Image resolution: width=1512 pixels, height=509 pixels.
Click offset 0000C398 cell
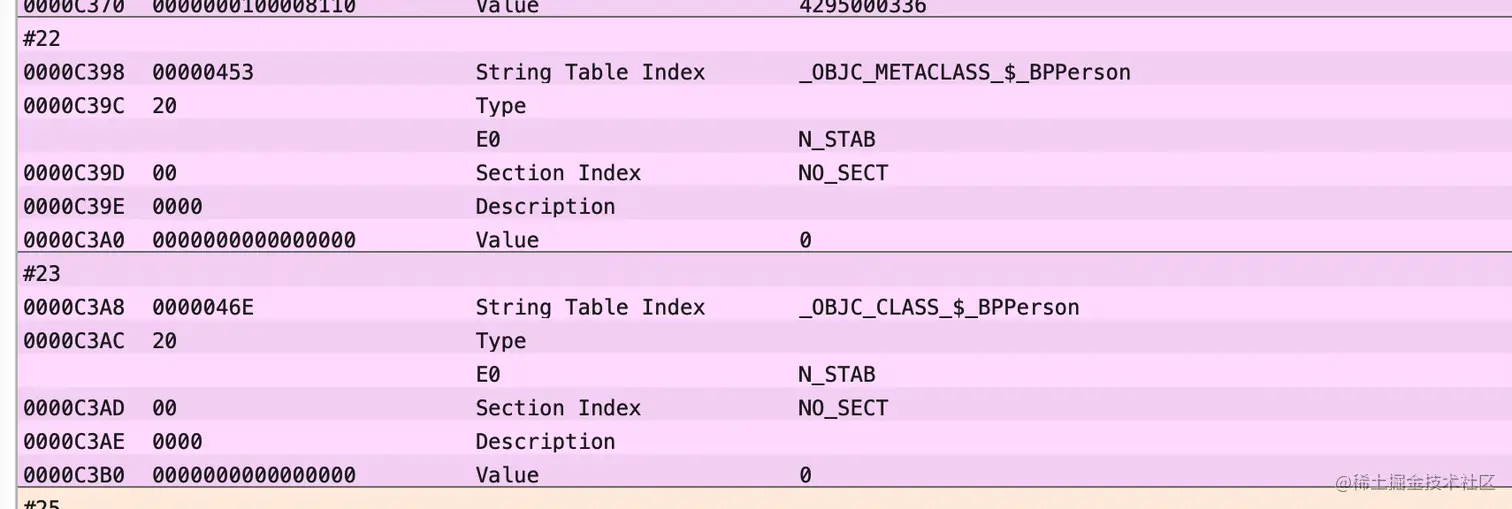coord(73,73)
